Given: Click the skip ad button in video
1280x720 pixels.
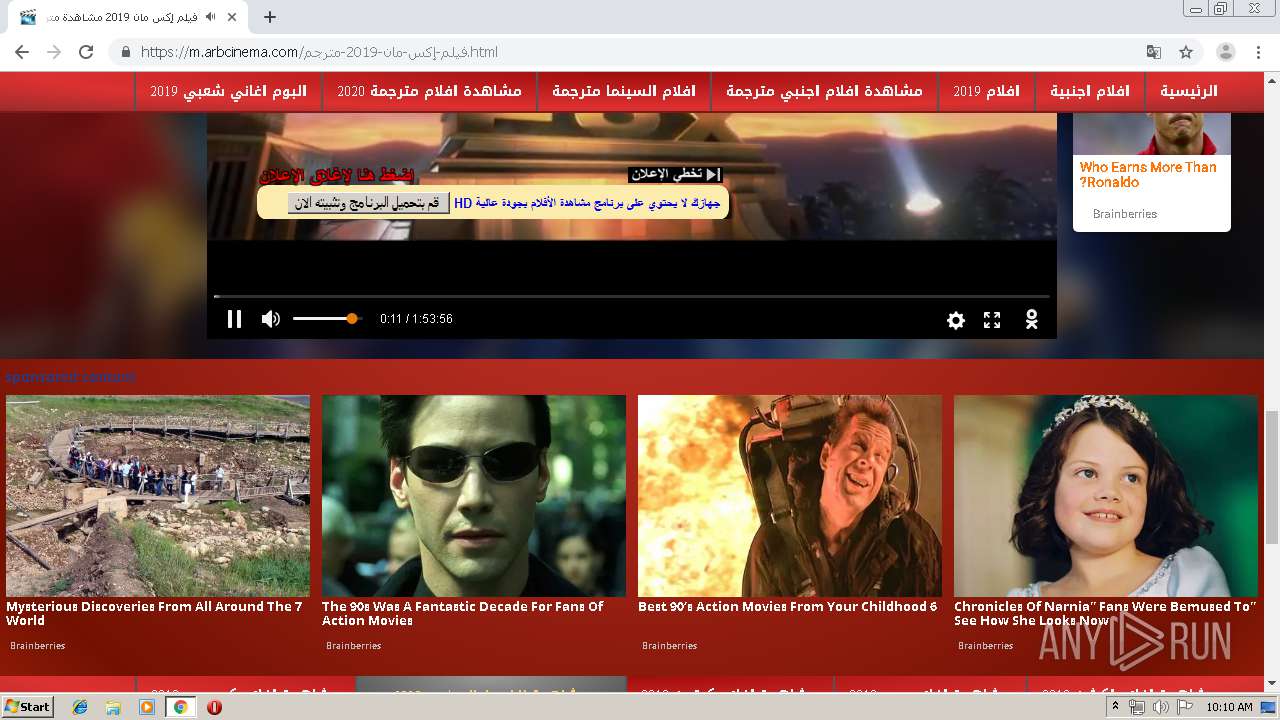Looking at the screenshot, I should pyautogui.click(x=675, y=174).
